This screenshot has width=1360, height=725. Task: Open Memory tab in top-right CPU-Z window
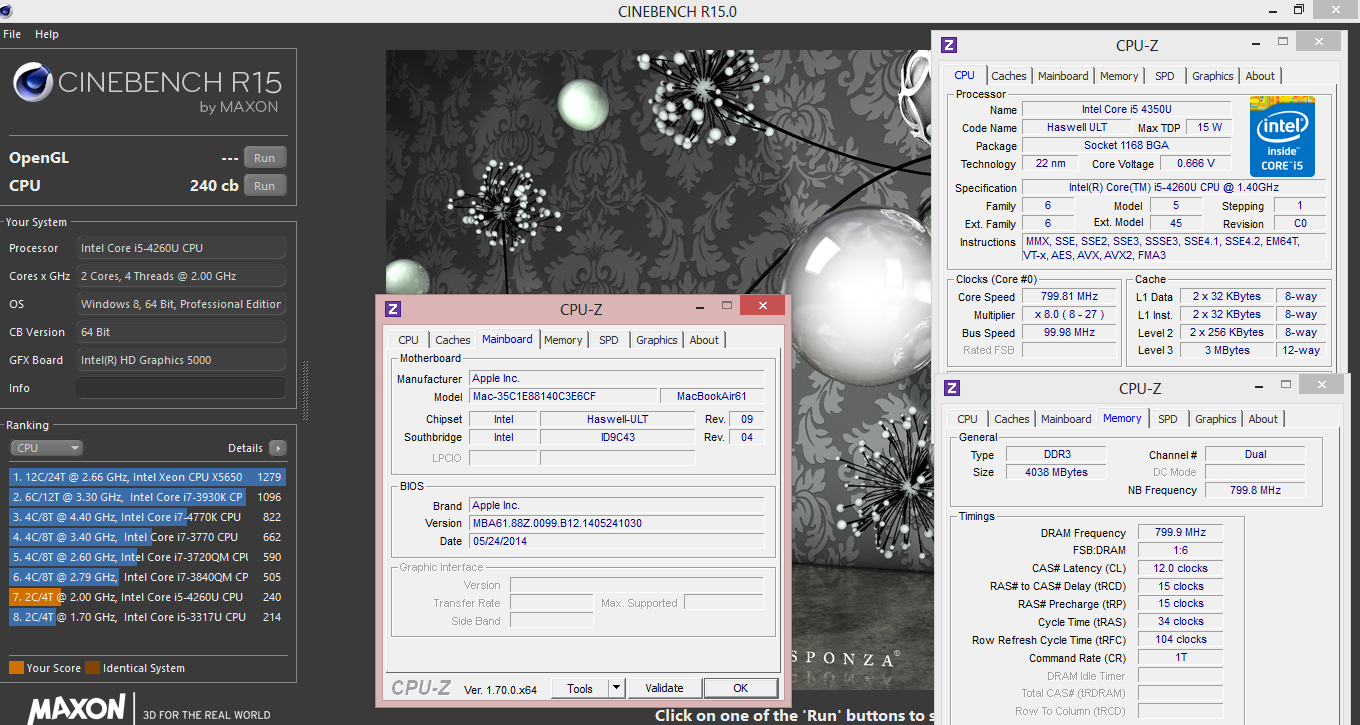(x=1119, y=76)
